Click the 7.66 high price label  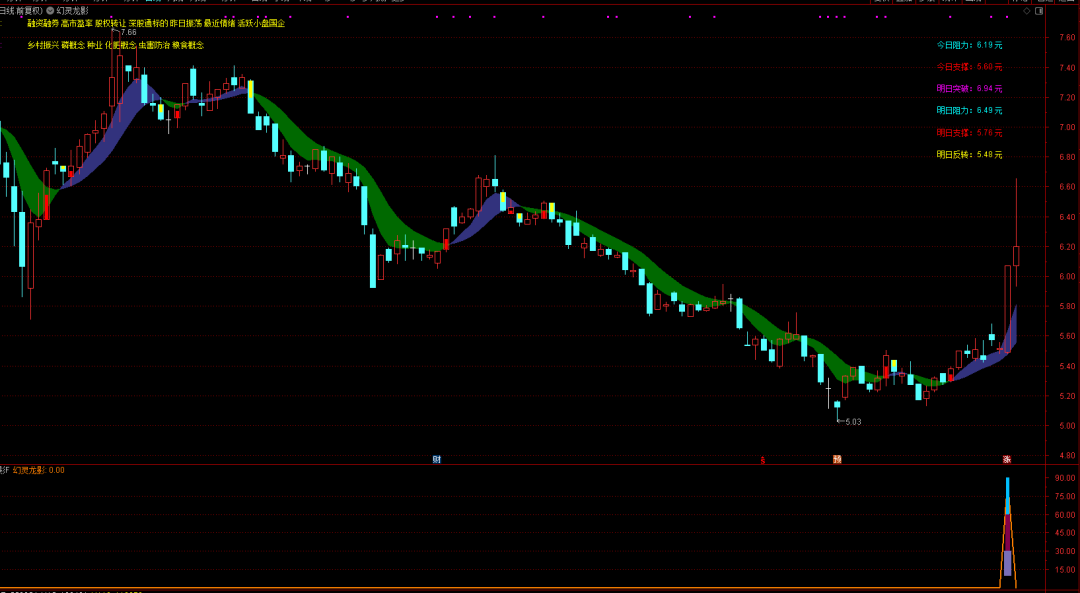tap(127, 33)
